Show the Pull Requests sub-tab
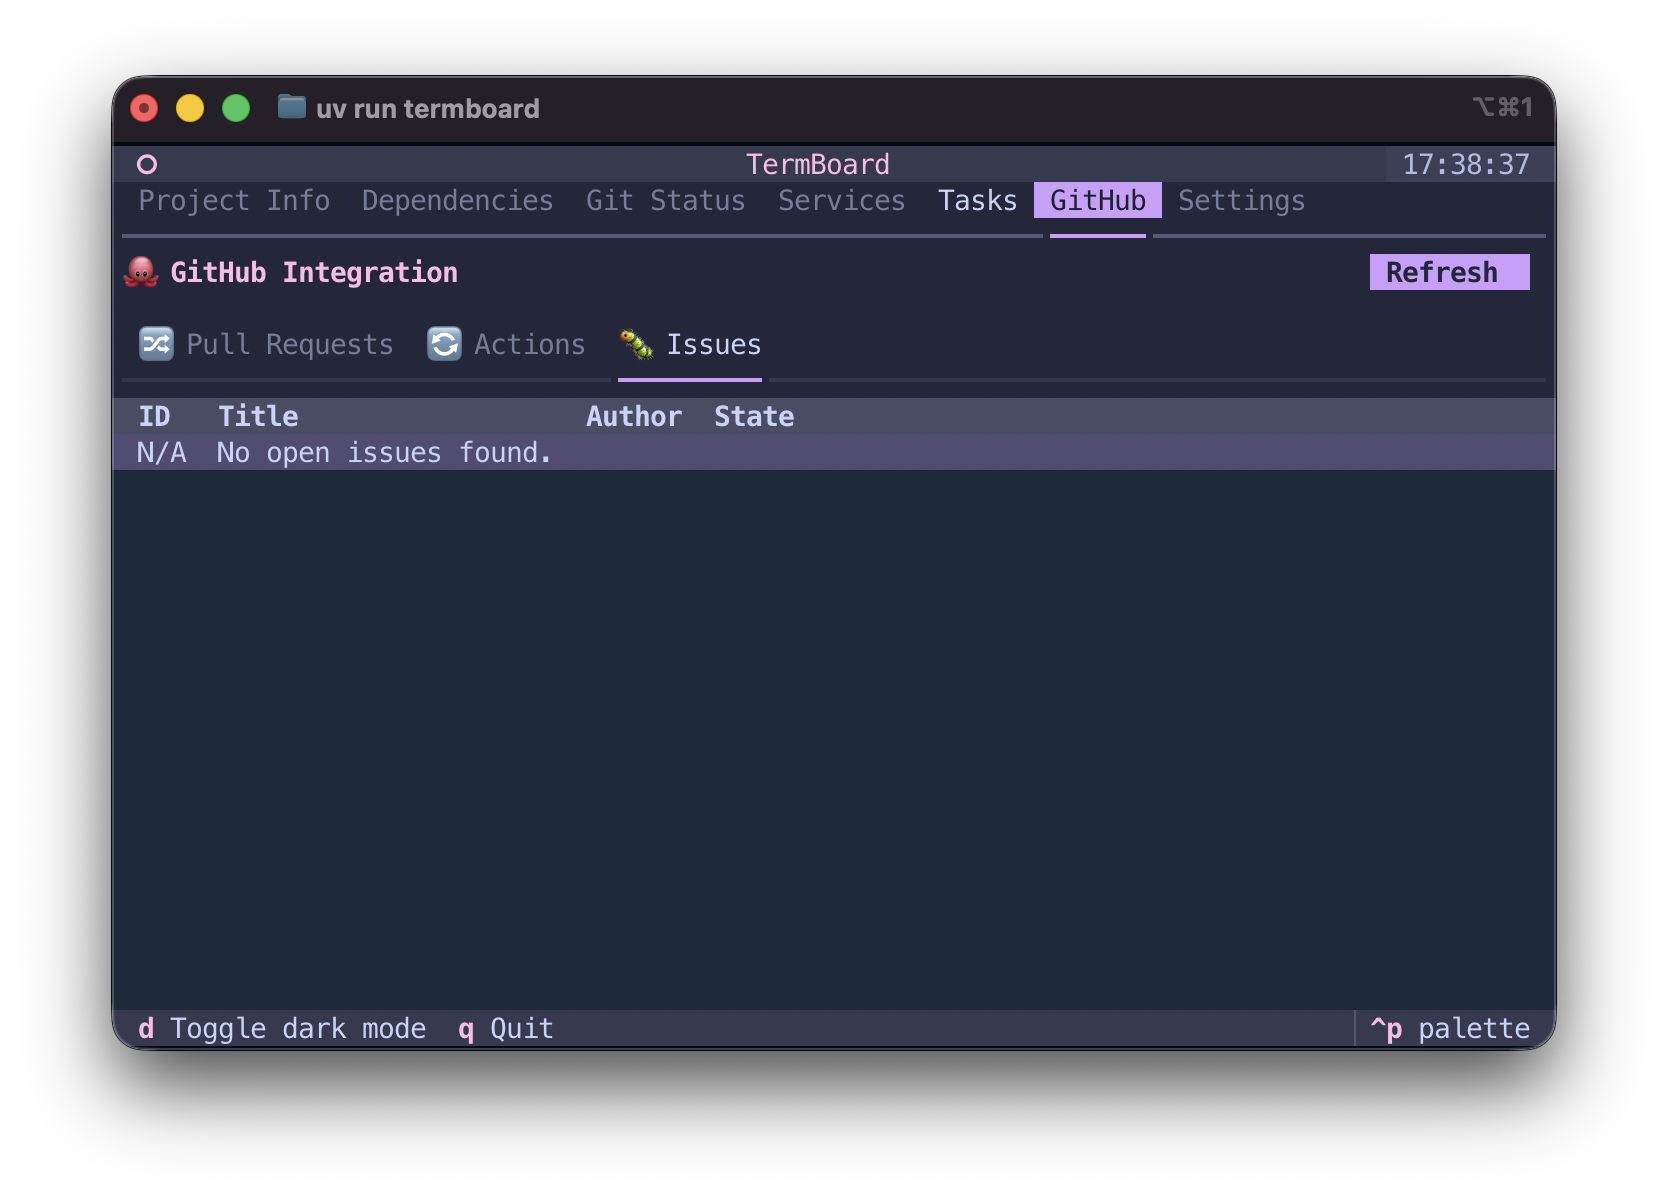Image resolution: width=1668 pixels, height=1198 pixels. pyautogui.click(x=266, y=344)
